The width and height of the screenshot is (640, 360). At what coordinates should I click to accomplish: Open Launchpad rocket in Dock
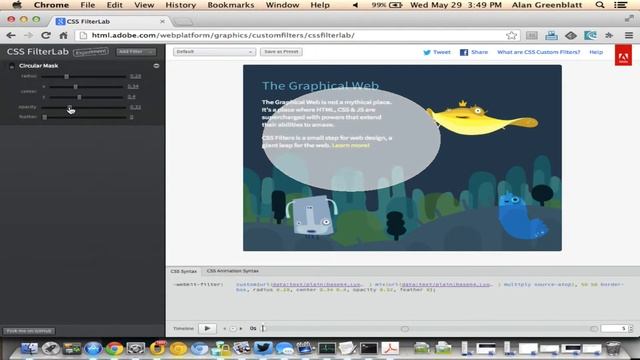tap(50, 348)
